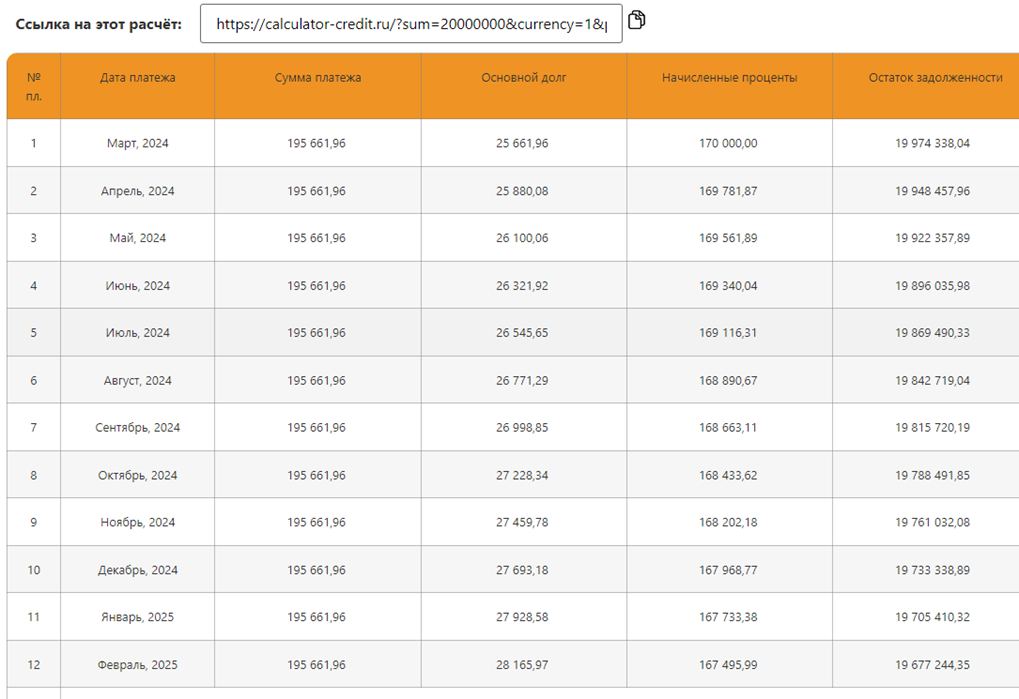Click the calculation link URL field
This screenshot has width=1019, height=699.
pos(411,24)
